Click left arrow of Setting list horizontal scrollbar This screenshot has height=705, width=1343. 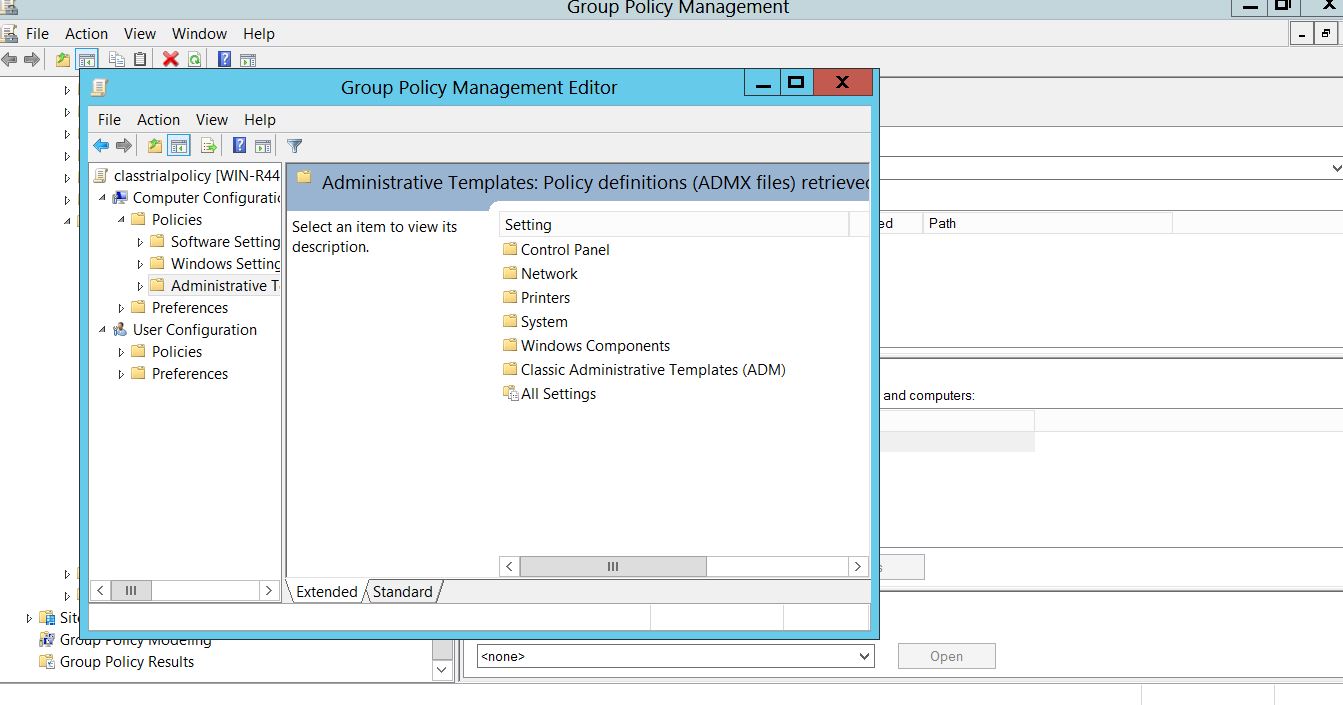(510, 567)
